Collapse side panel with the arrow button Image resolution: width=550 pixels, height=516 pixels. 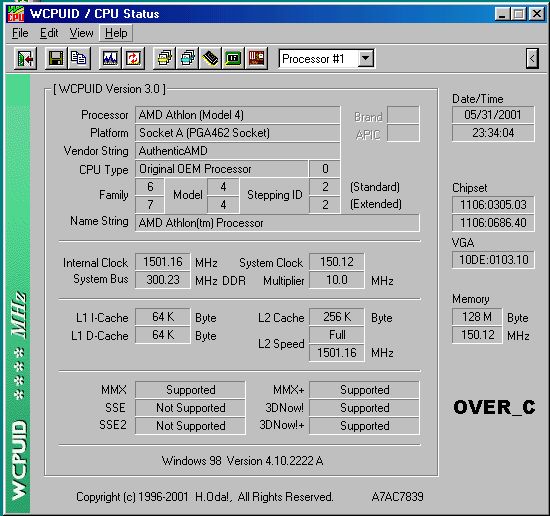(532, 58)
